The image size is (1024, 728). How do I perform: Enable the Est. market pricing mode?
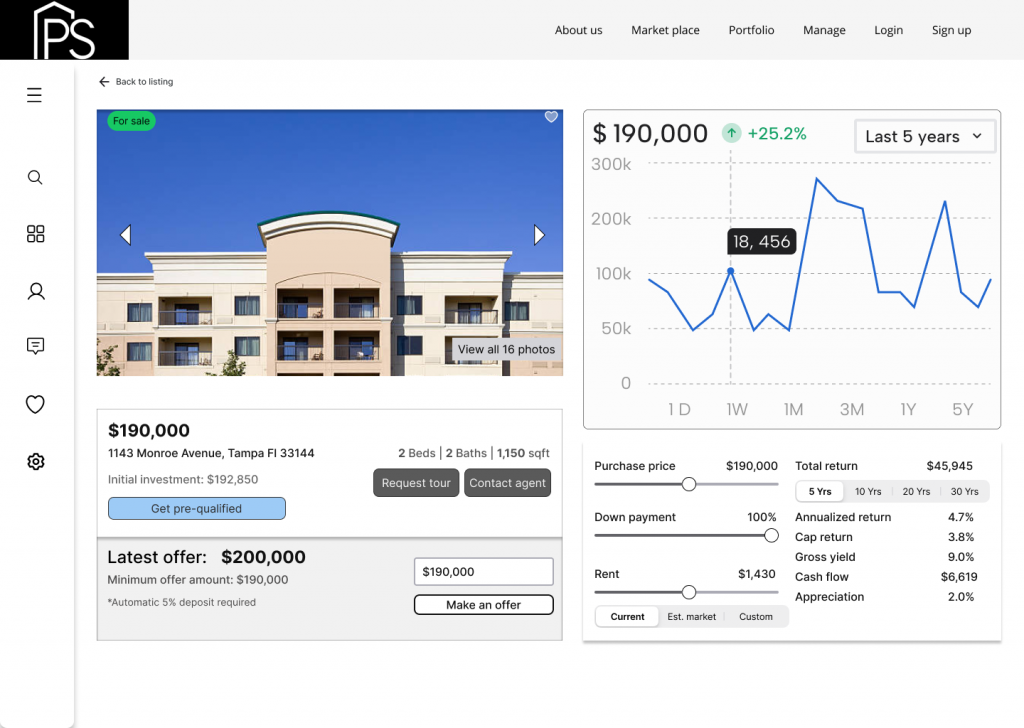(691, 617)
